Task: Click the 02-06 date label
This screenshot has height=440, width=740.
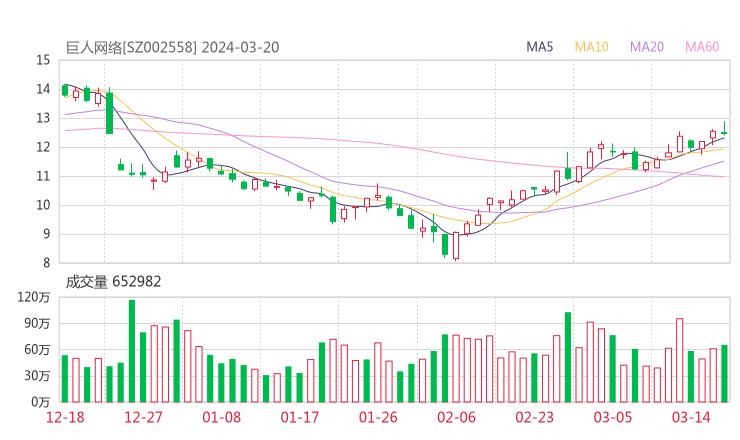Action: [456, 417]
